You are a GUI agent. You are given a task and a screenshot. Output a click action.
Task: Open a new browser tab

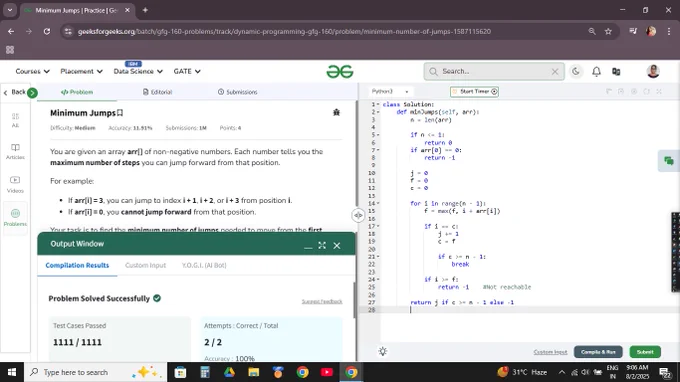pos(145,10)
